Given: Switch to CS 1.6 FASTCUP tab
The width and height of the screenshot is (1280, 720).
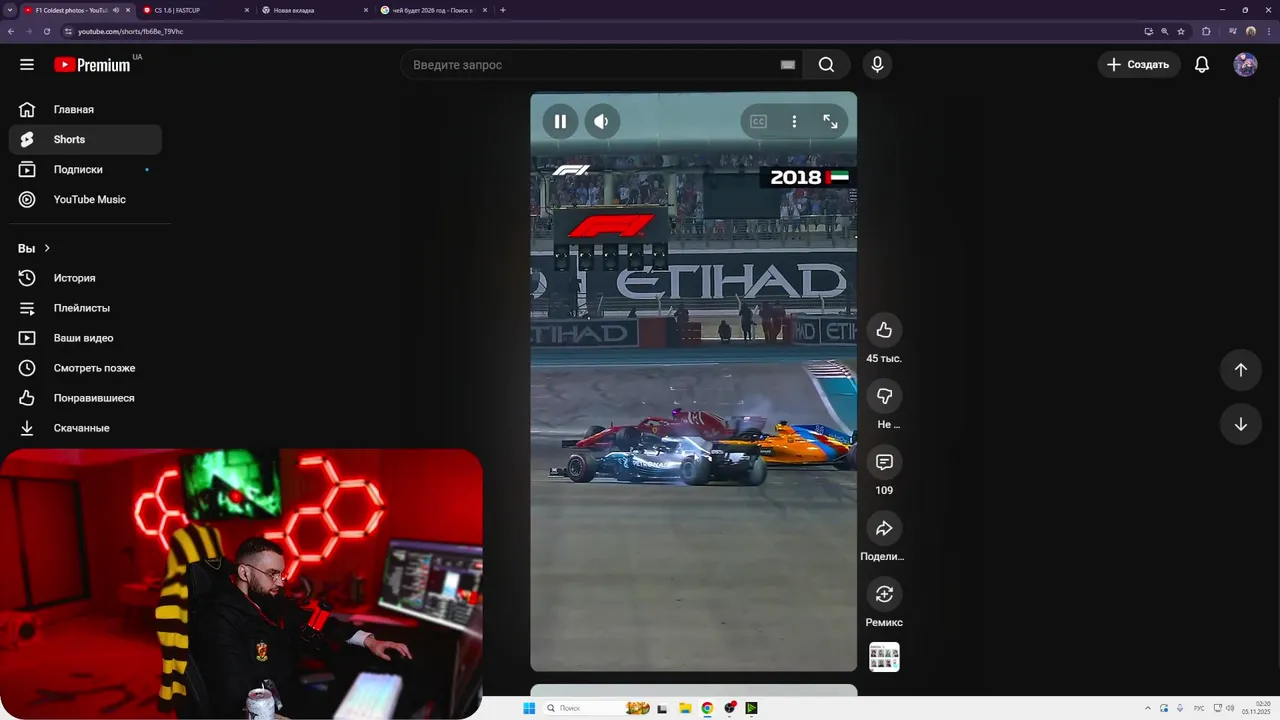Looking at the screenshot, I should pyautogui.click(x=196, y=10).
